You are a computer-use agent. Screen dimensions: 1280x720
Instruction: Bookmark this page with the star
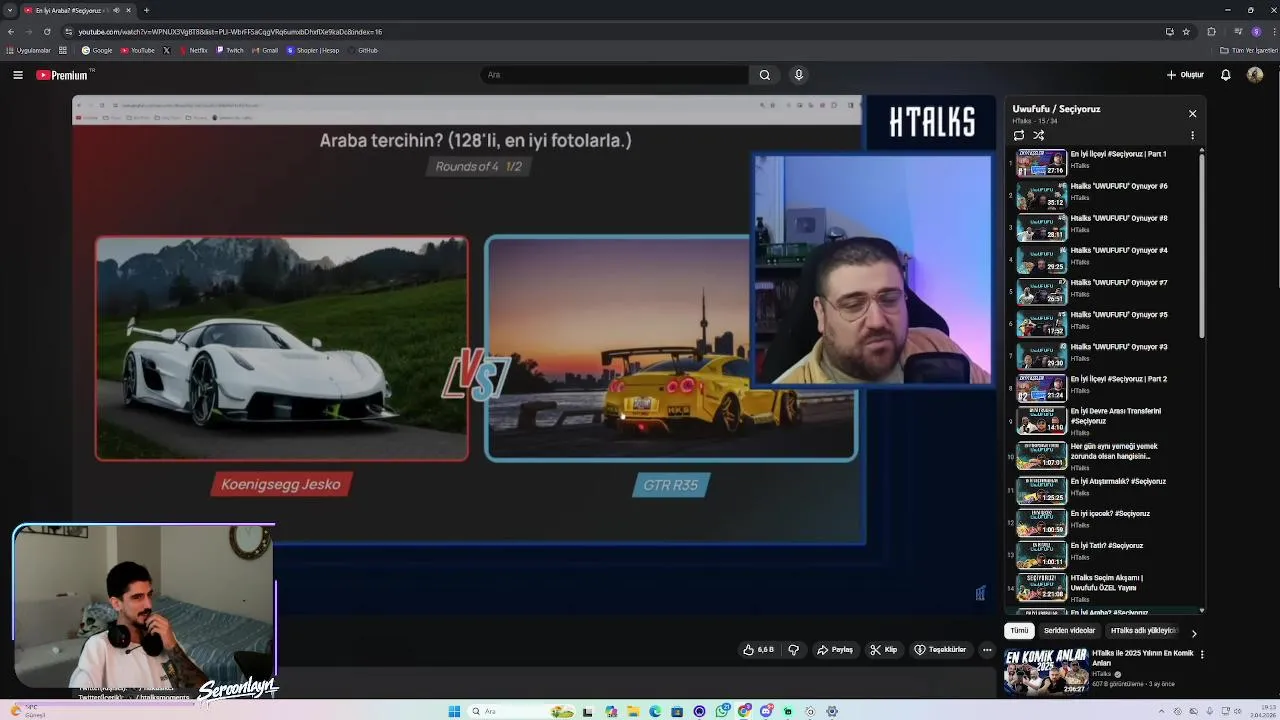pyautogui.click(x=1186, y=31)
